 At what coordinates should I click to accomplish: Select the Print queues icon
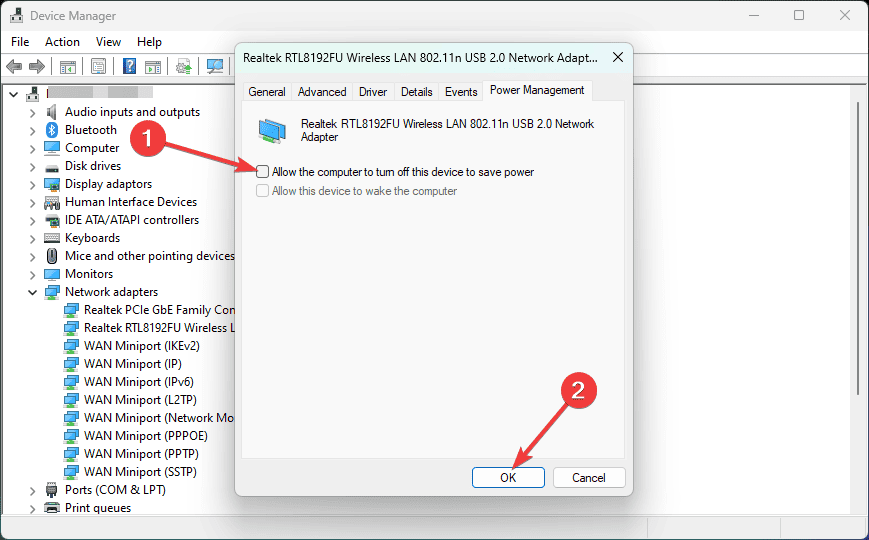[52, 508]
